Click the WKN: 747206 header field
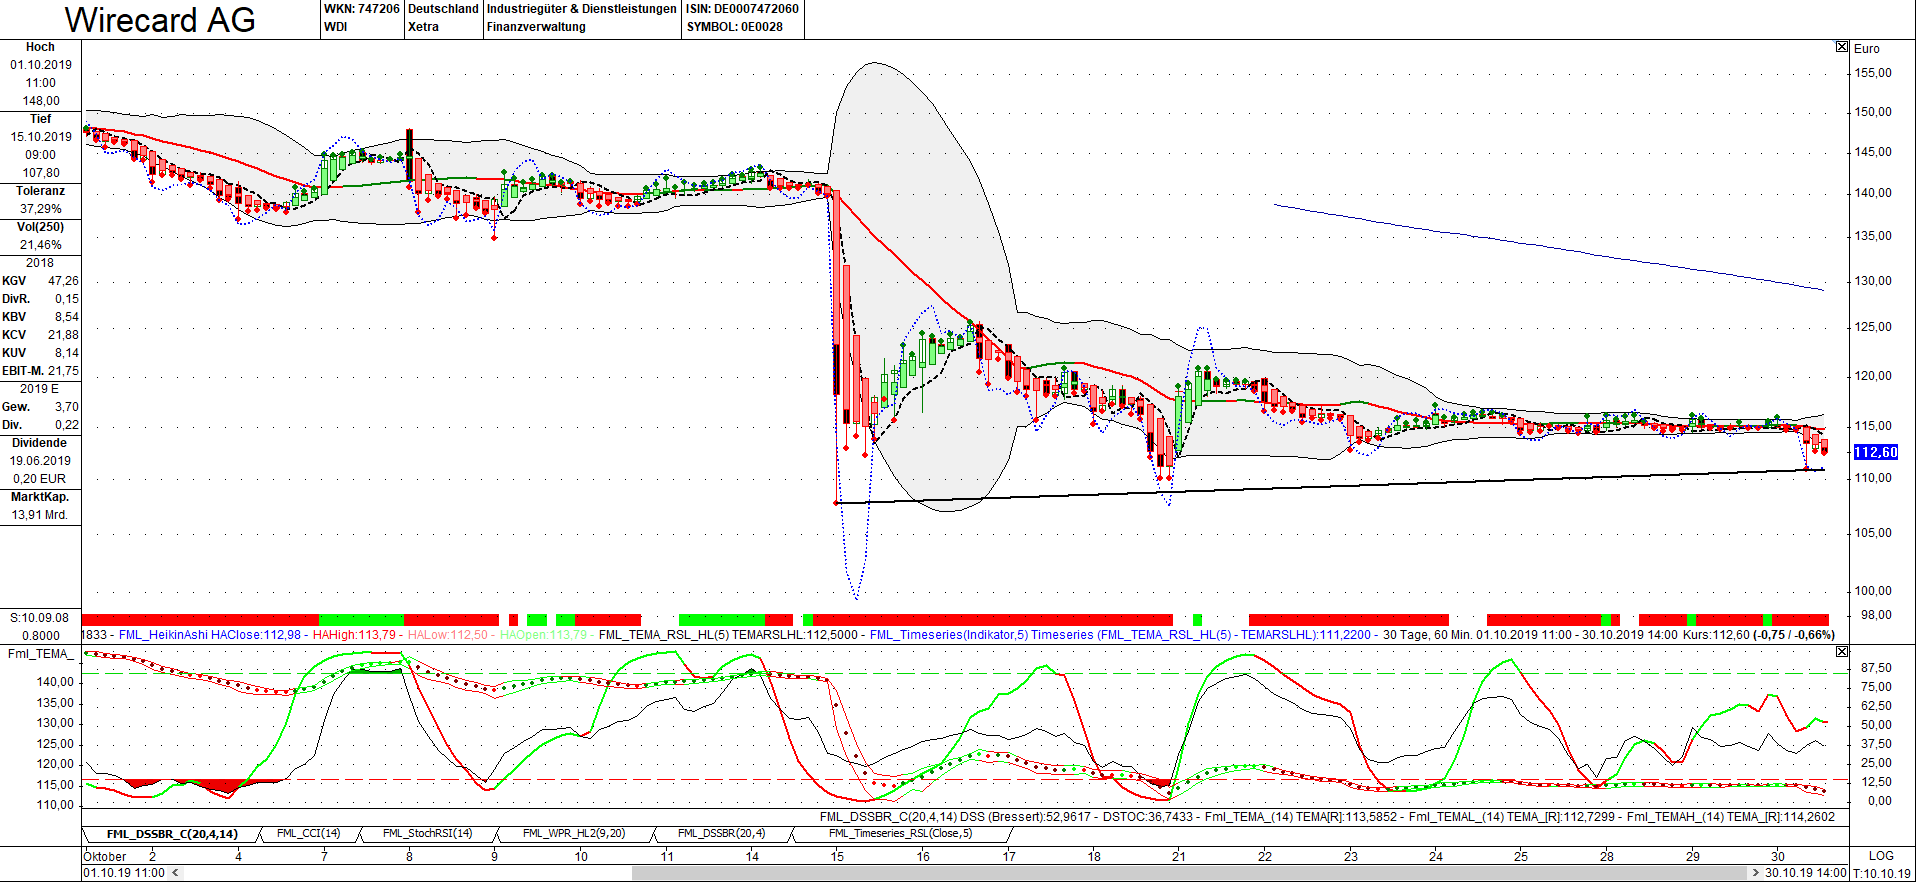 pyautogui.click(x=362, y=9)
